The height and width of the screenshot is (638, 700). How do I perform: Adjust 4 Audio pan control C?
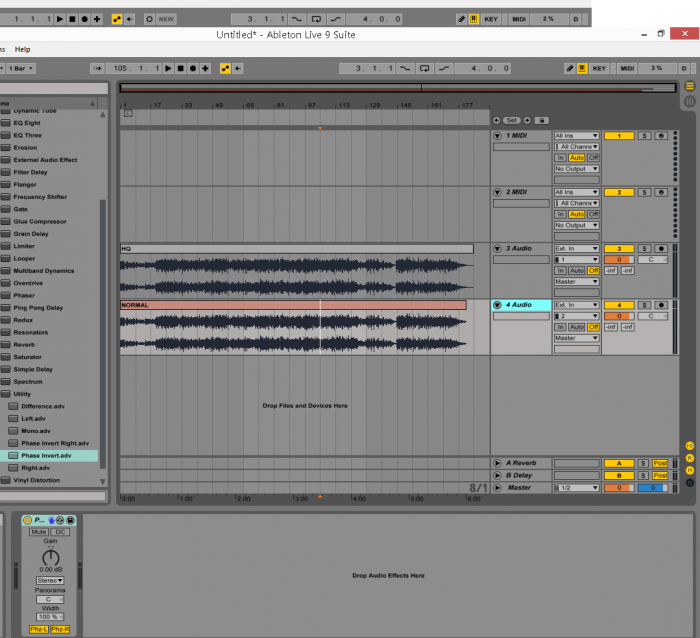pyautogui.click(x=652, y=316)
